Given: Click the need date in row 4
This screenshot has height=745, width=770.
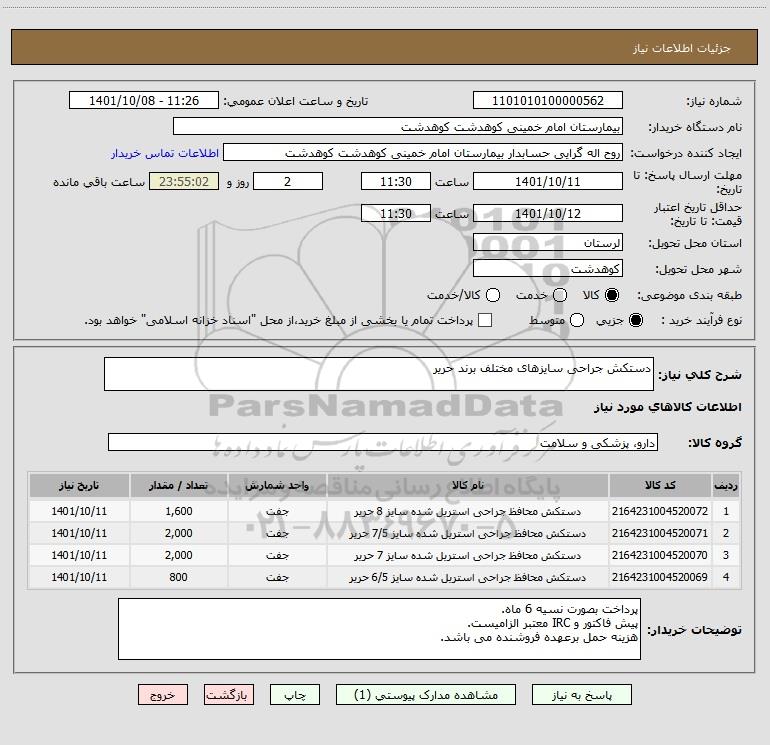Looking at the screenshot, I should coord(79,577).
